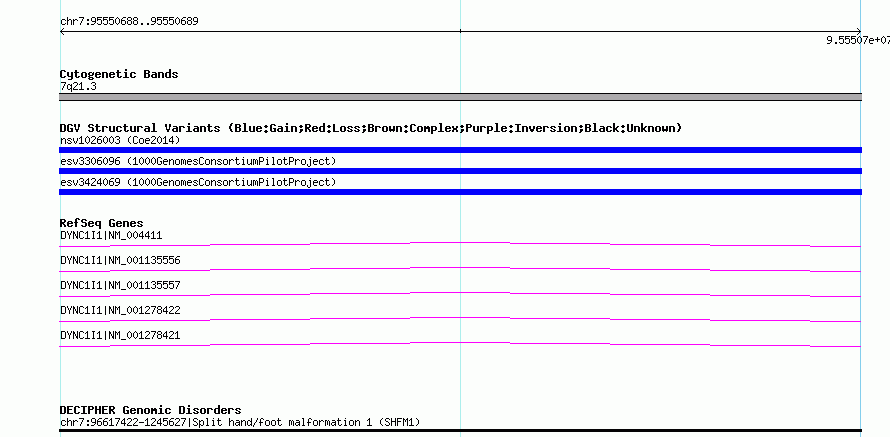Click magenta gene line for NM_004411
This screenshot has height=437, width=890.
pyautogui.click(x=460, y=245)
